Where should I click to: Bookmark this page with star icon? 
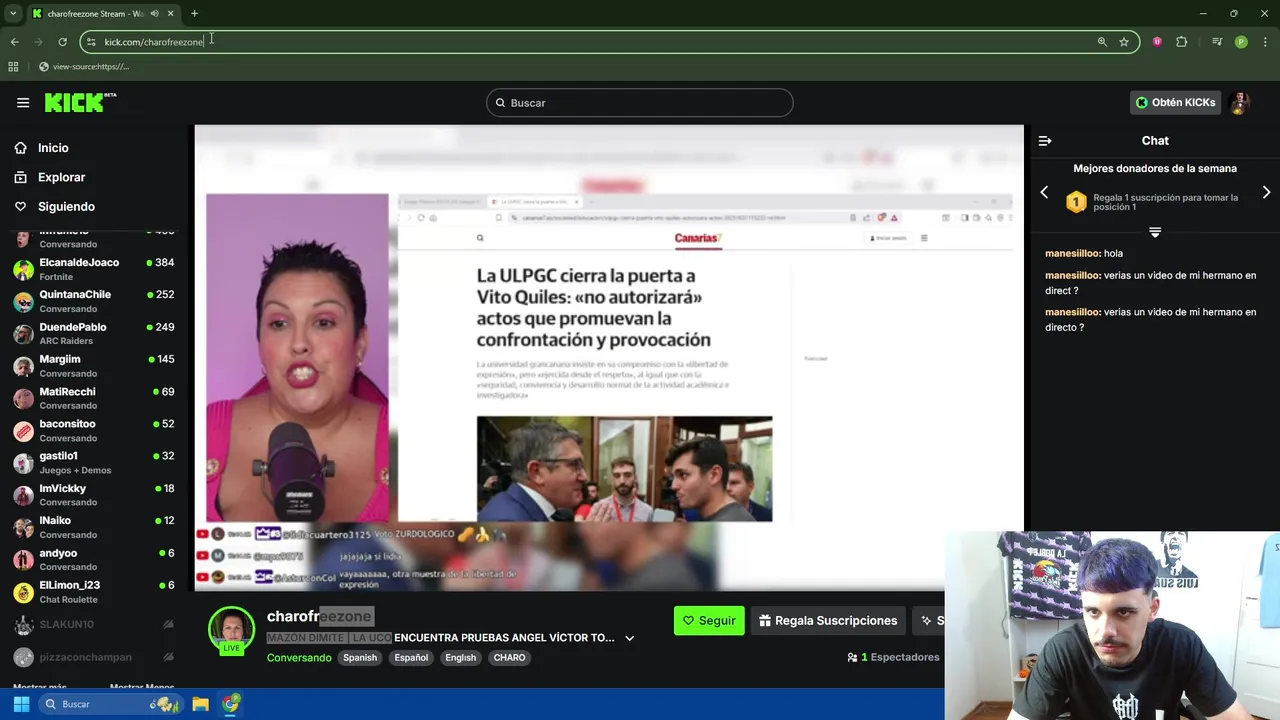tap(1124, 42)
